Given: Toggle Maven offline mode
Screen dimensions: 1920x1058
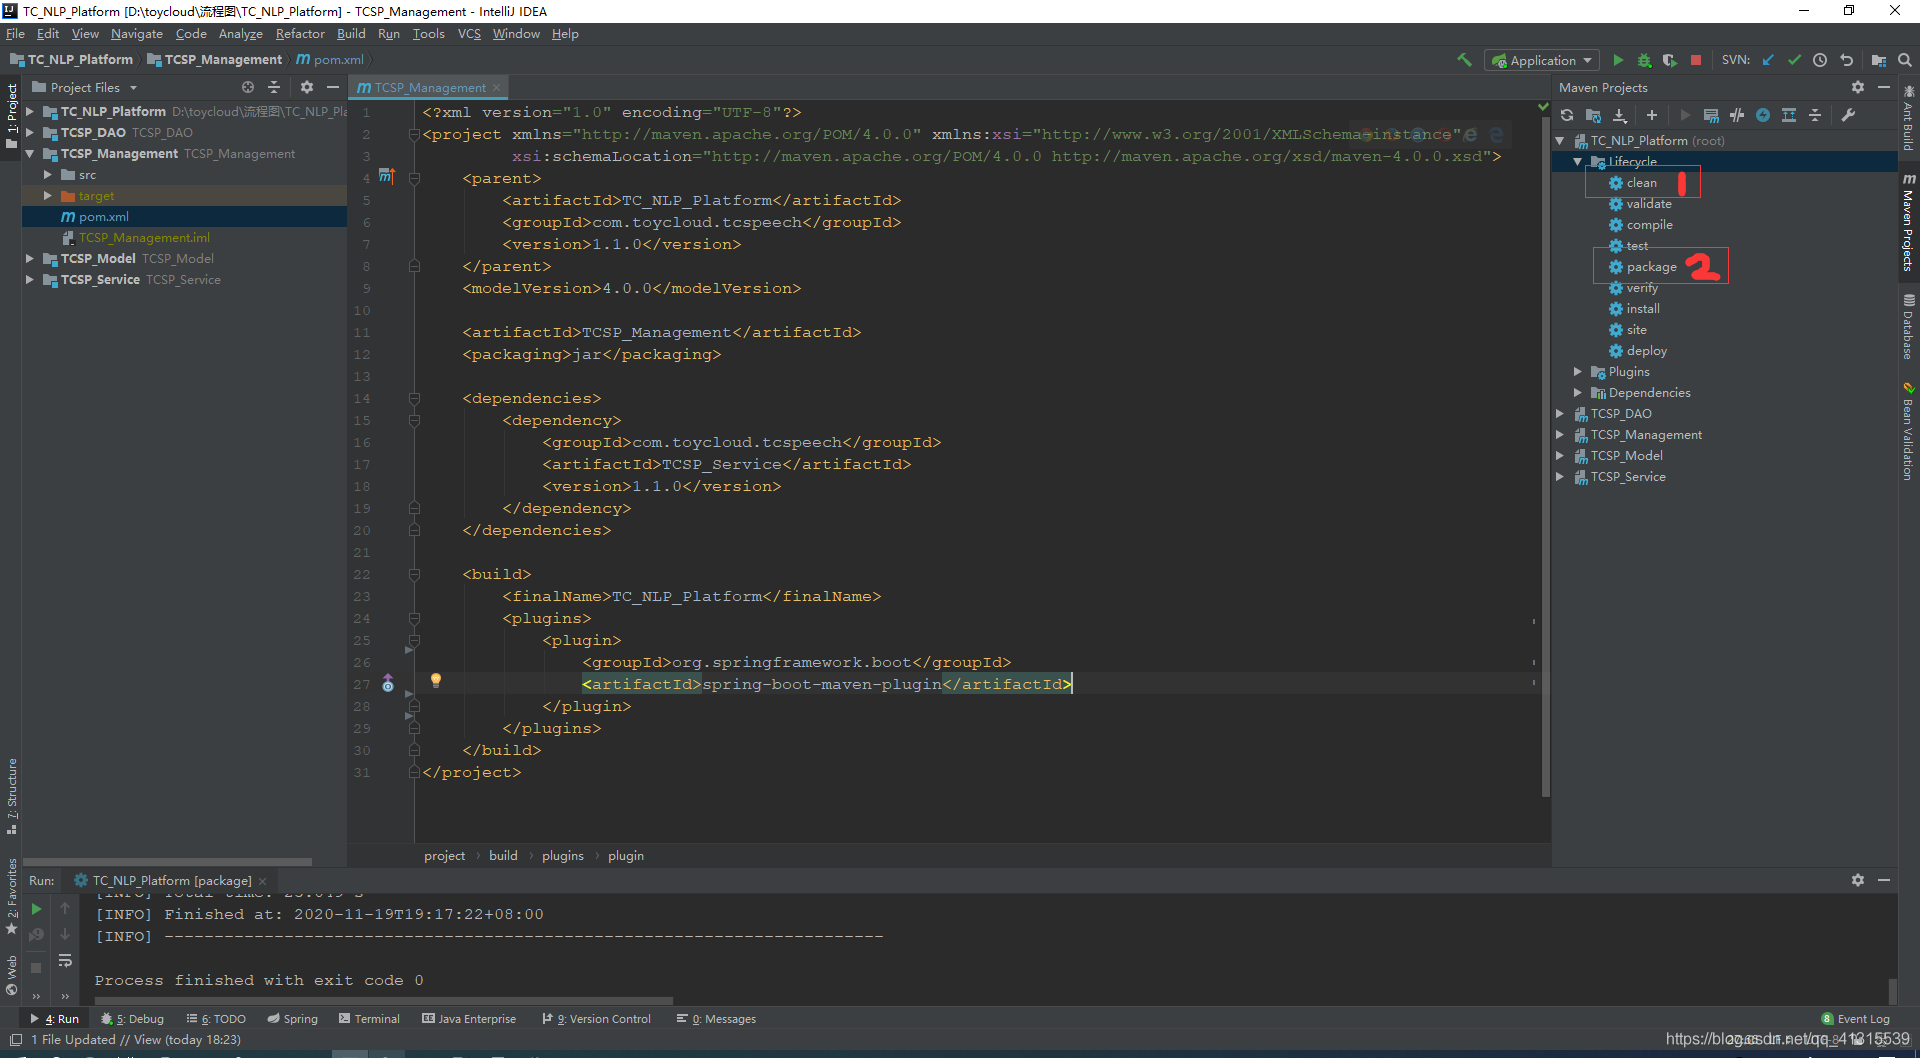Looking at the screenshot, I should [x=1737, y=115].
